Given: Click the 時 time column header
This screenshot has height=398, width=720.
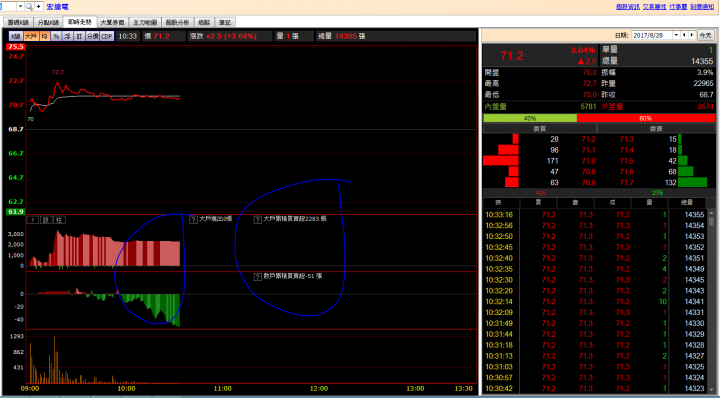Looking at the screenshot, I should 499,202.
